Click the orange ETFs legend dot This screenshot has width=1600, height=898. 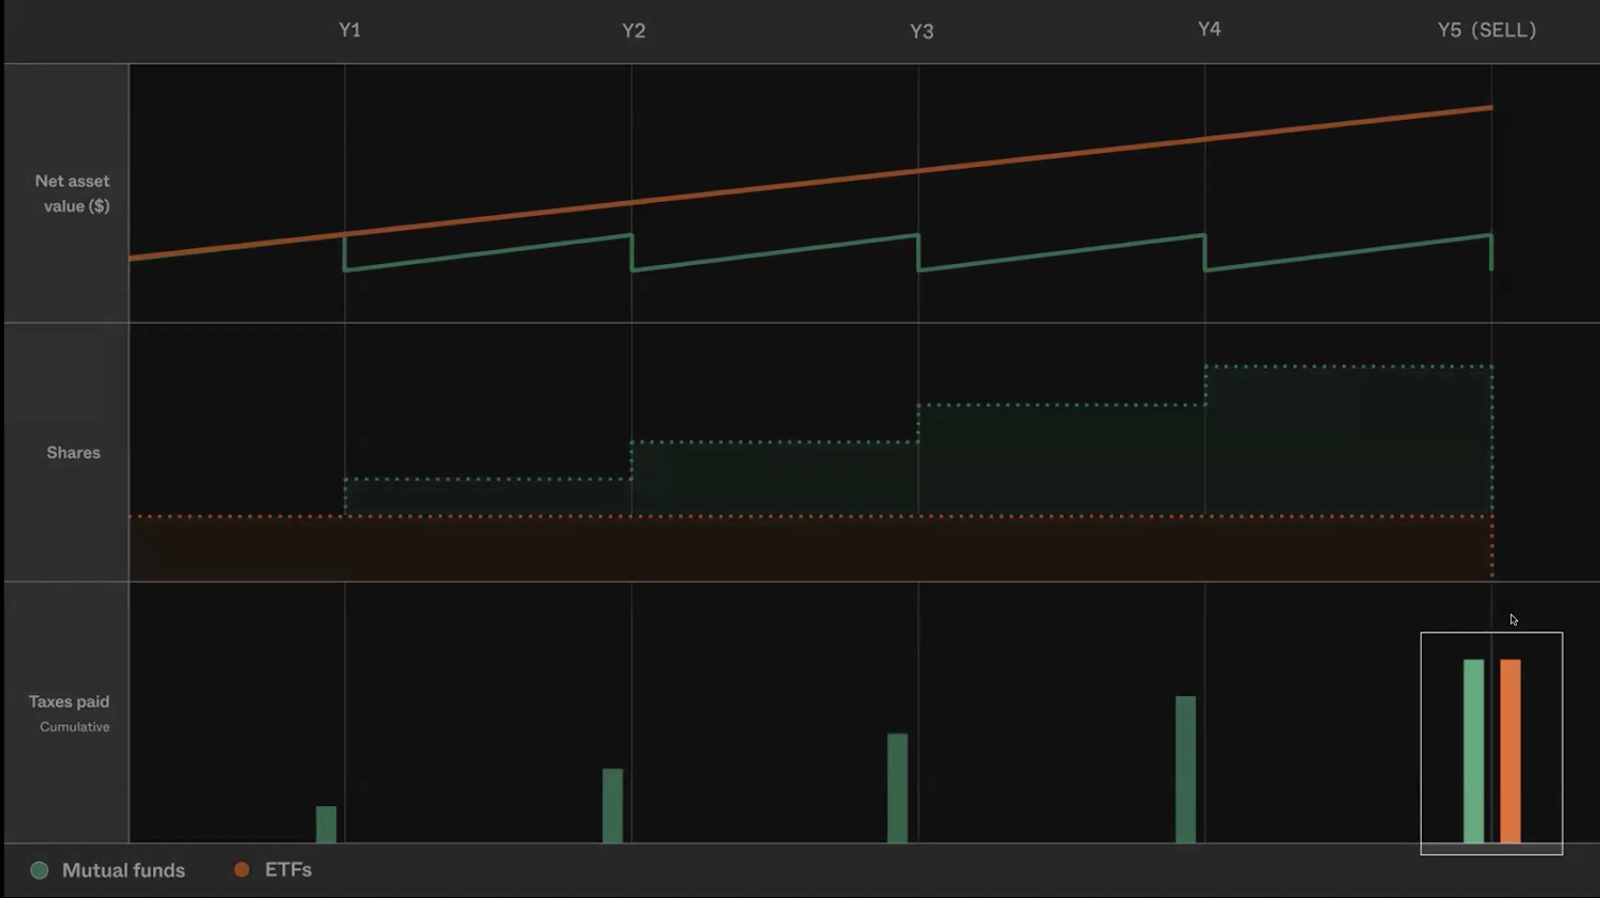(241, 870)
